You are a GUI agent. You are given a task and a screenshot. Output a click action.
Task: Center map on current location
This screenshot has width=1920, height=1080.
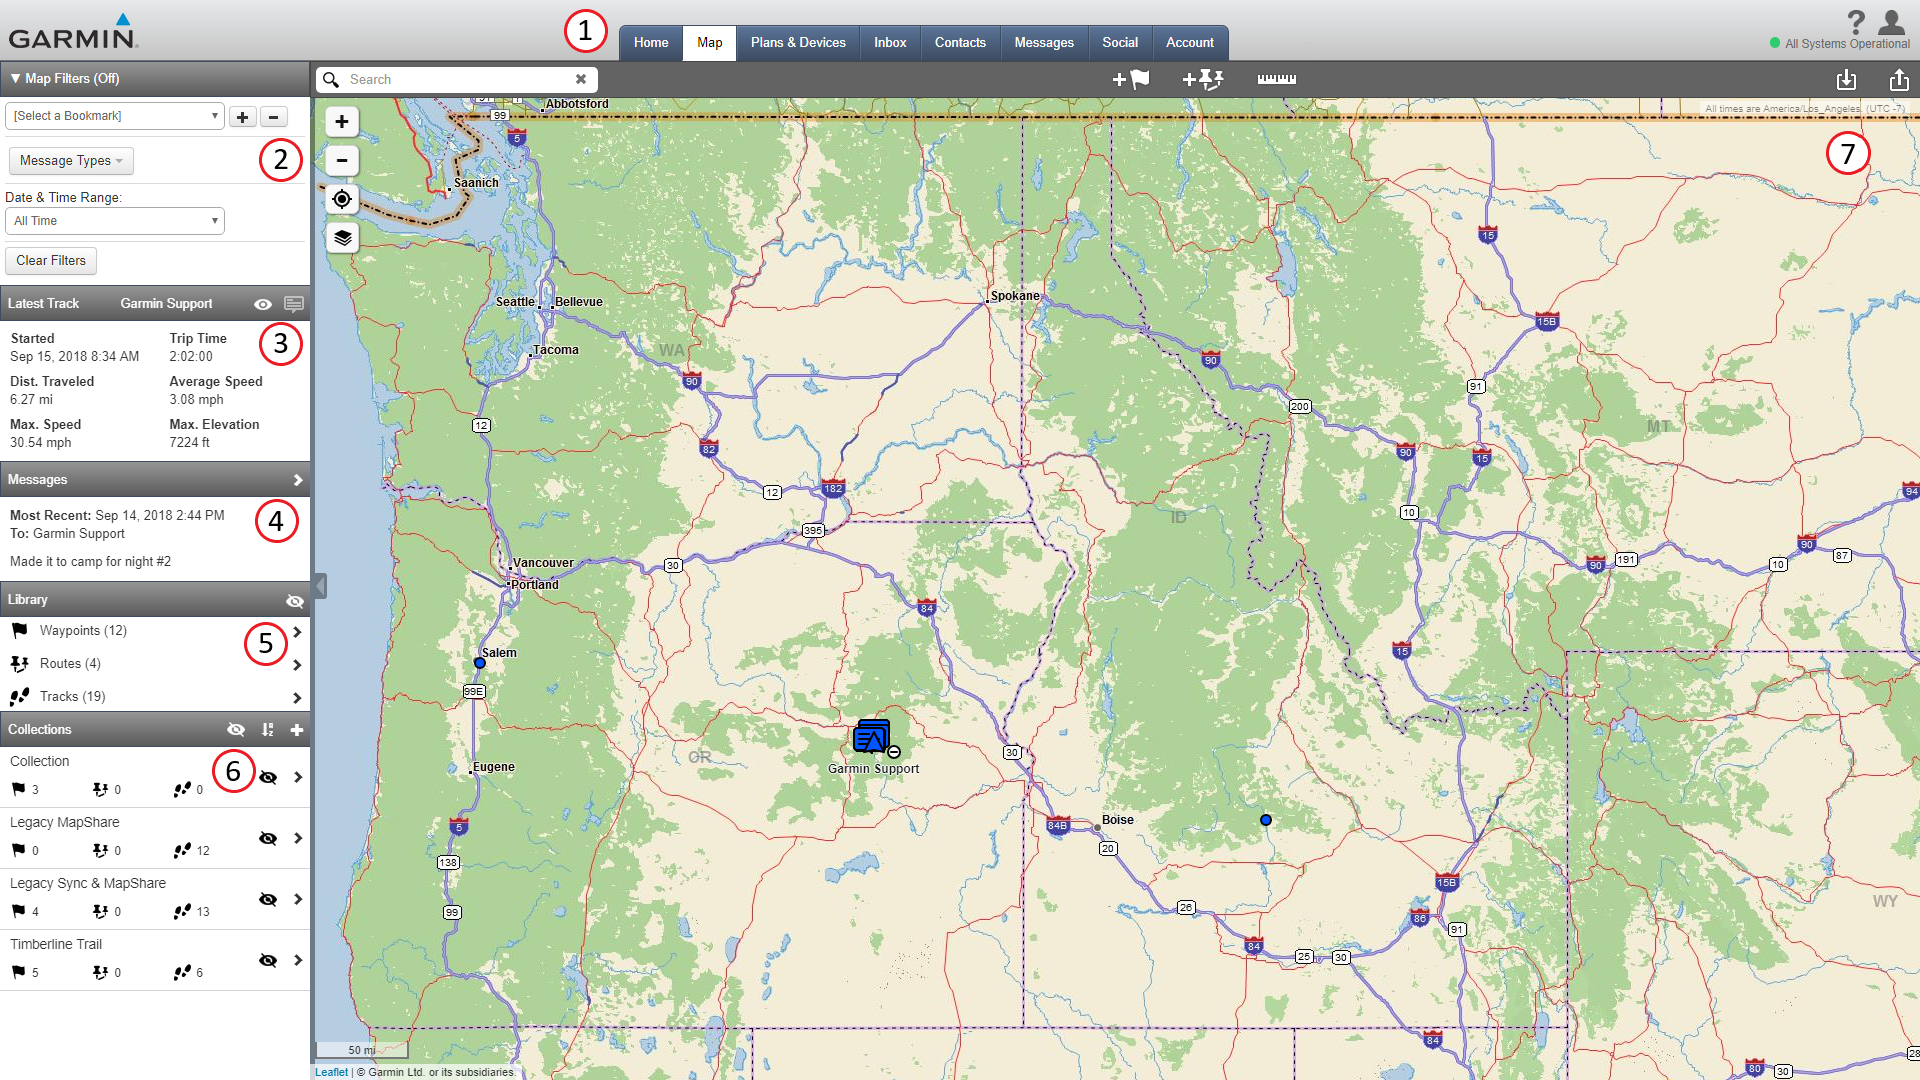pos(342,199)
